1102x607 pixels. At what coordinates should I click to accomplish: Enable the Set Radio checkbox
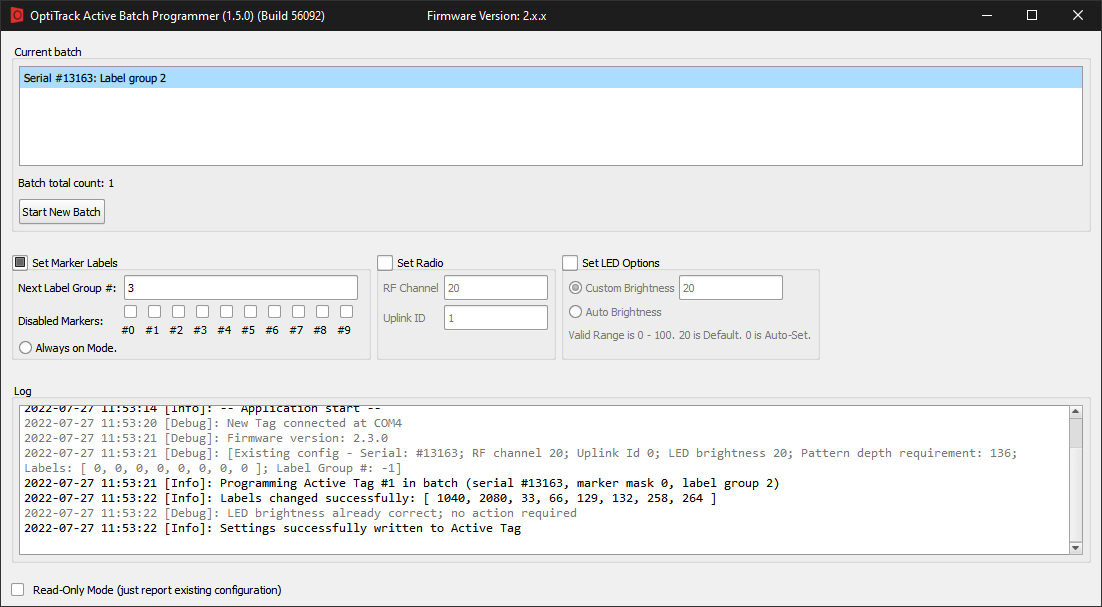pyautogui.click(x=385, y=262)
